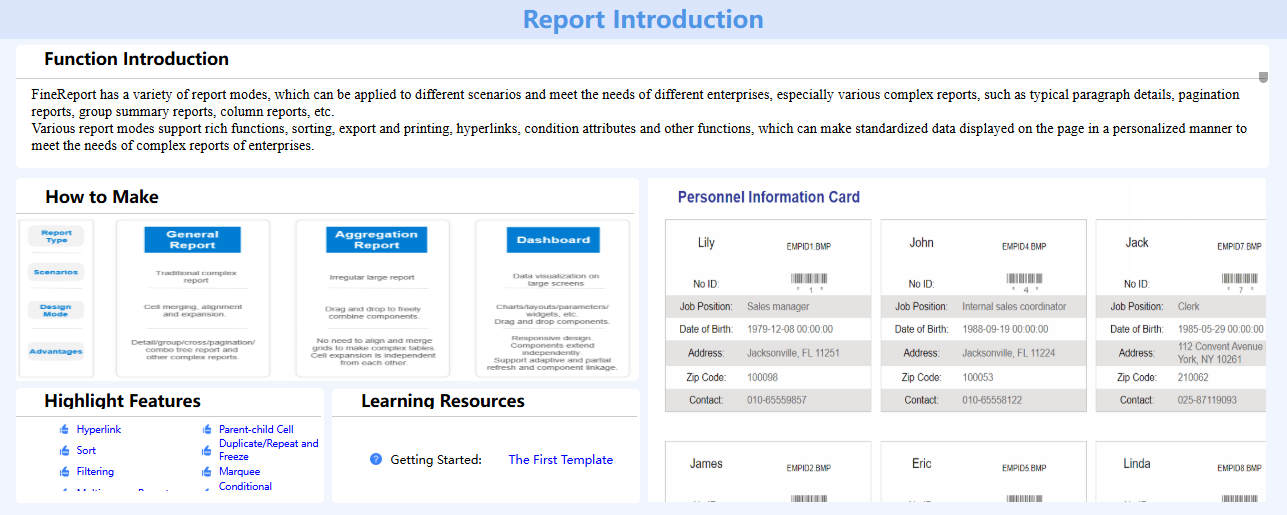Click the Function Introduction scrollbar handle
1287x515 pixels.
[x=1263, y=77]
